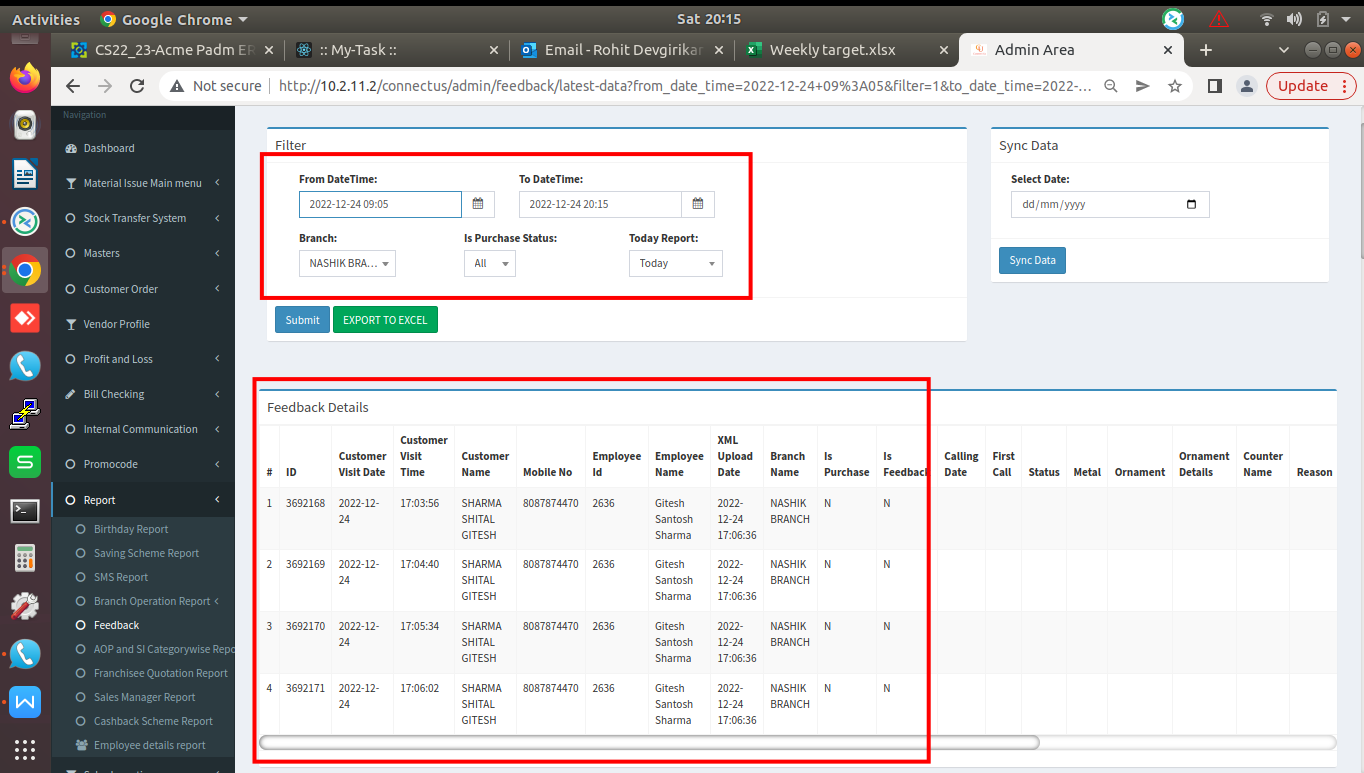Switch to My-Task tab
Viewport: 1364px width, 773px height.
(398, 49)
